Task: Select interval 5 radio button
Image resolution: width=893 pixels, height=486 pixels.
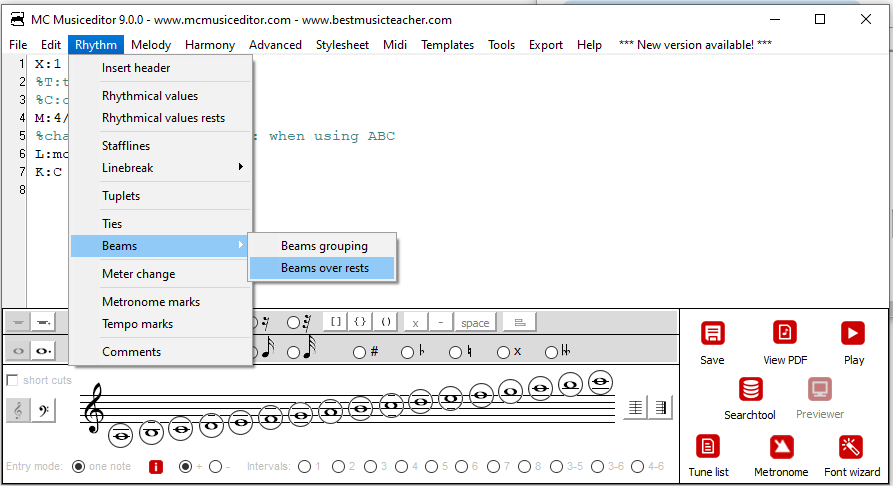Action: point(432,467)
